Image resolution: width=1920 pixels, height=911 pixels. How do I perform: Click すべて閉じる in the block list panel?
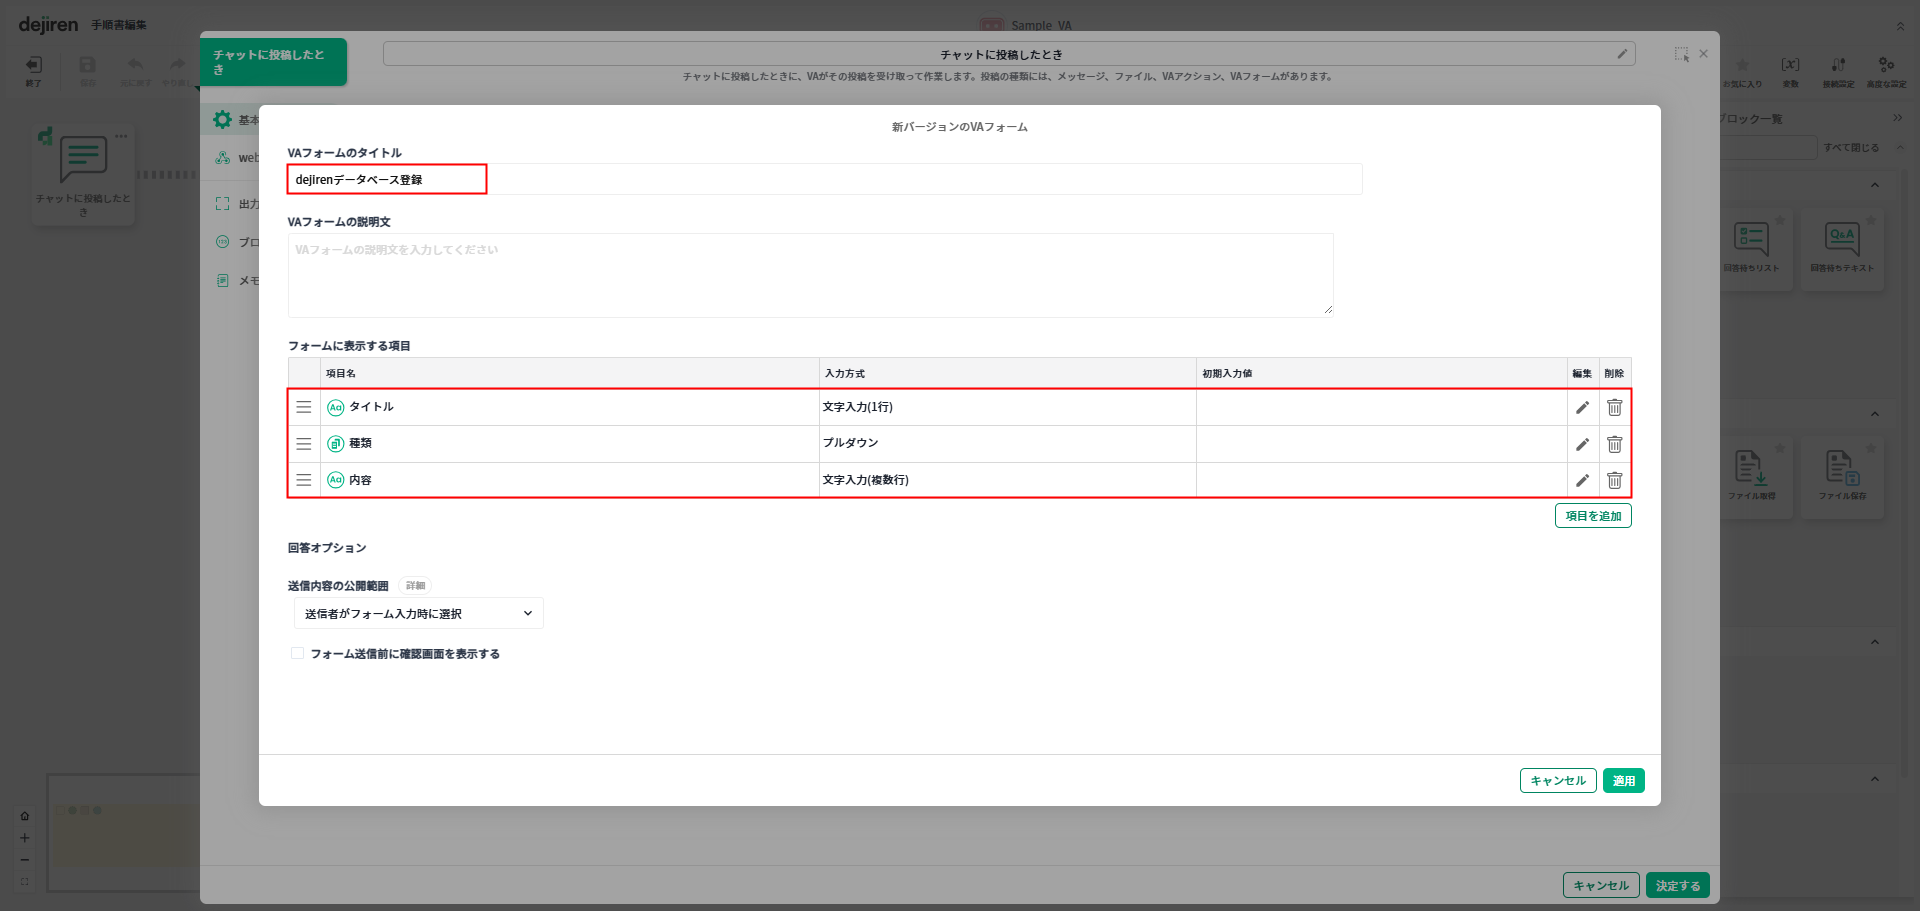point(1850,147)
